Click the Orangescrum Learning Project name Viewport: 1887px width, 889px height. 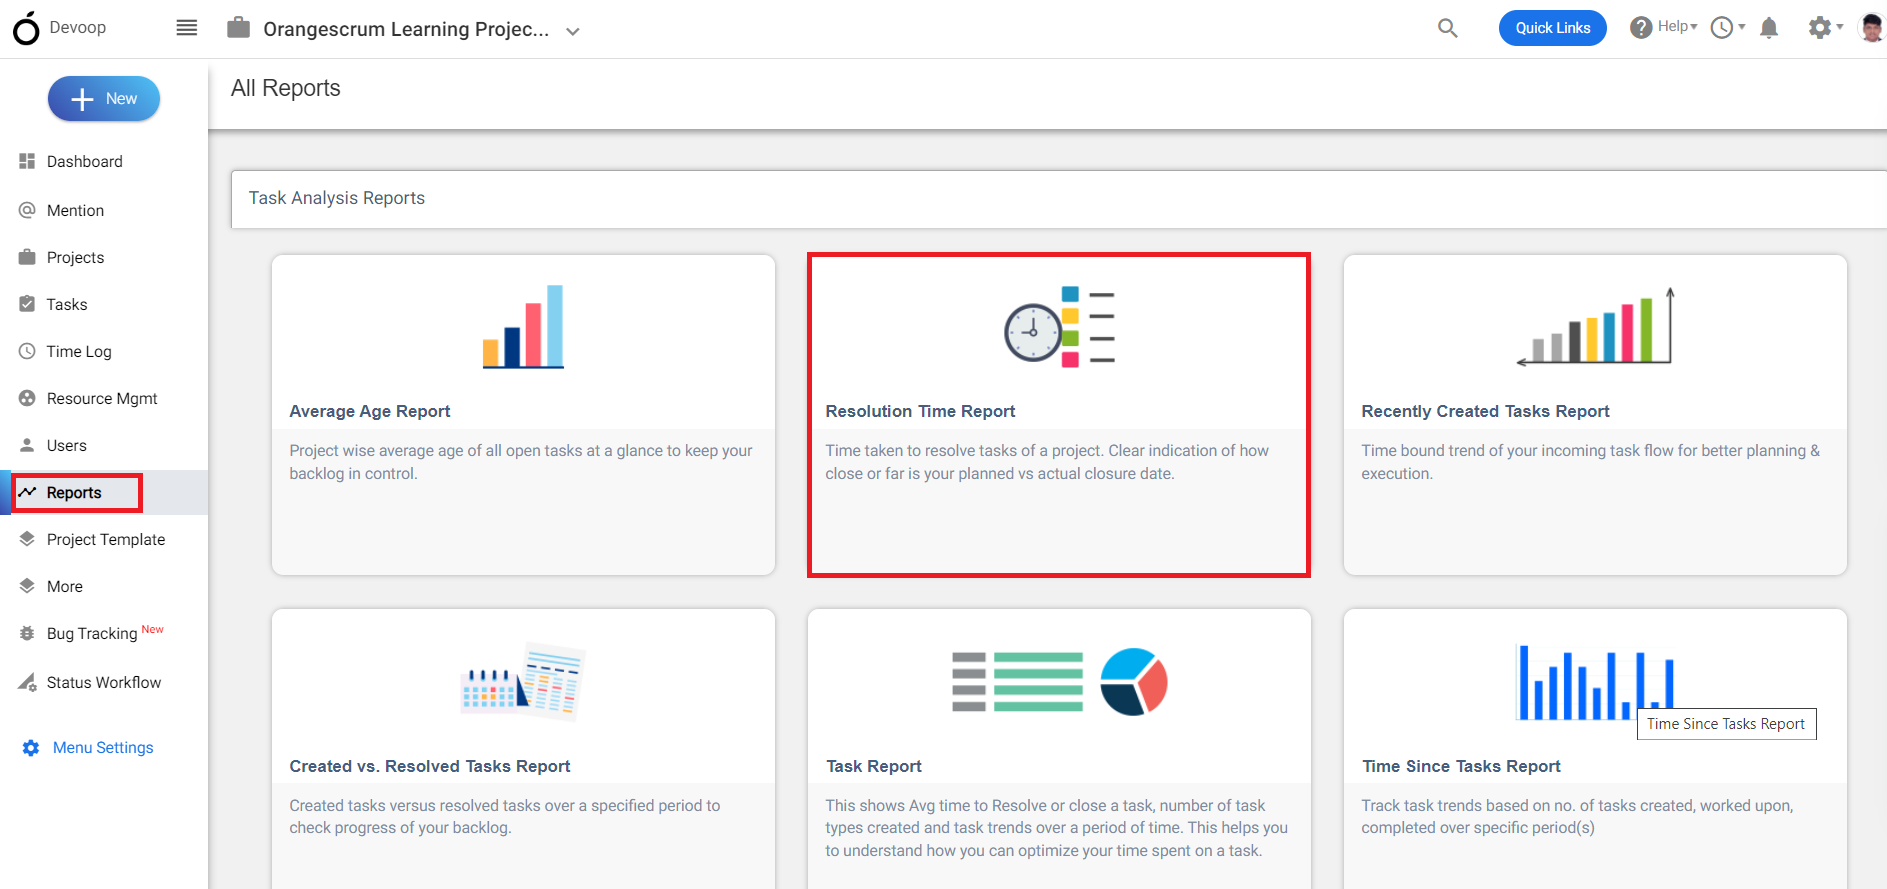coord(406,29)
